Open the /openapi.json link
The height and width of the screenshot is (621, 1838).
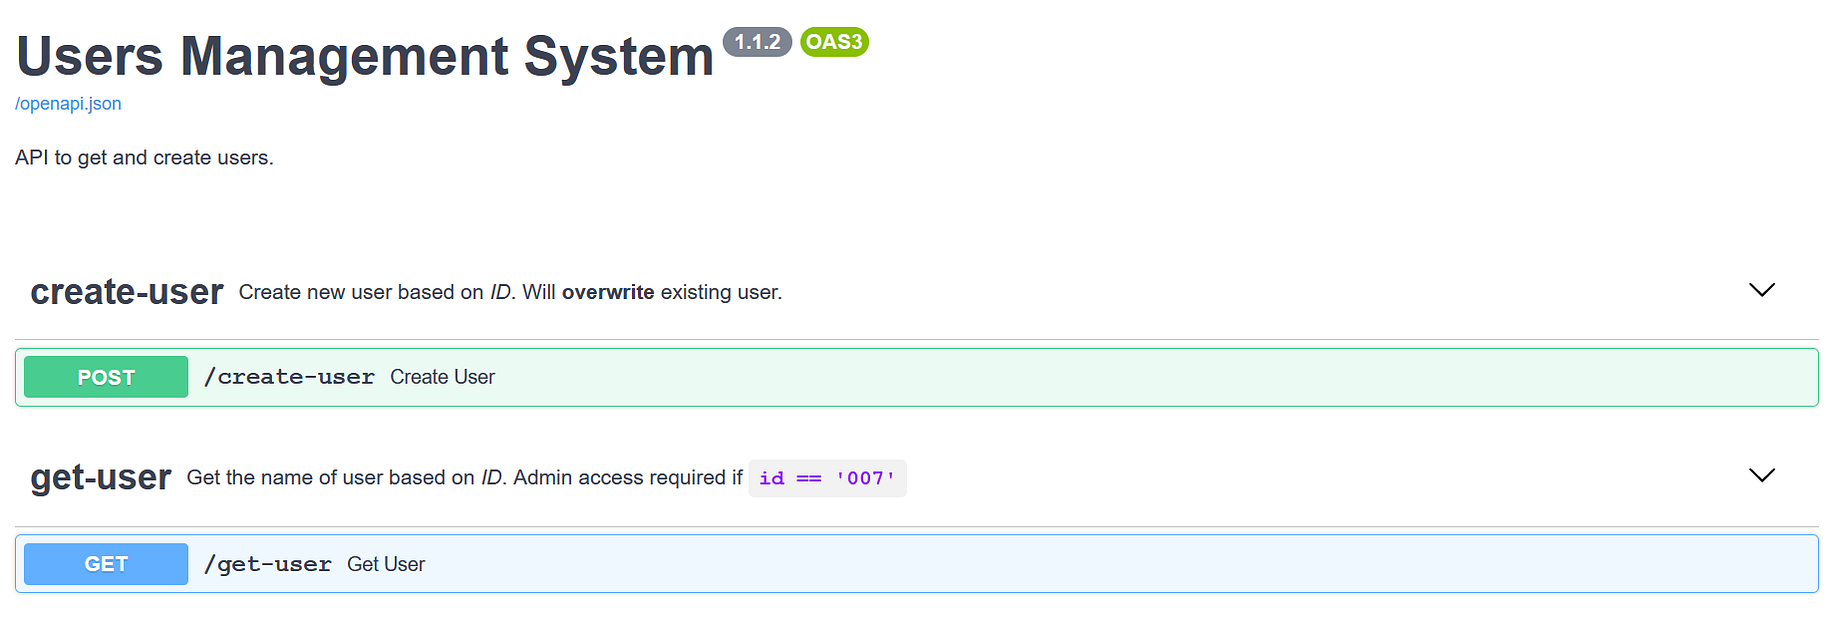point(68,104)
